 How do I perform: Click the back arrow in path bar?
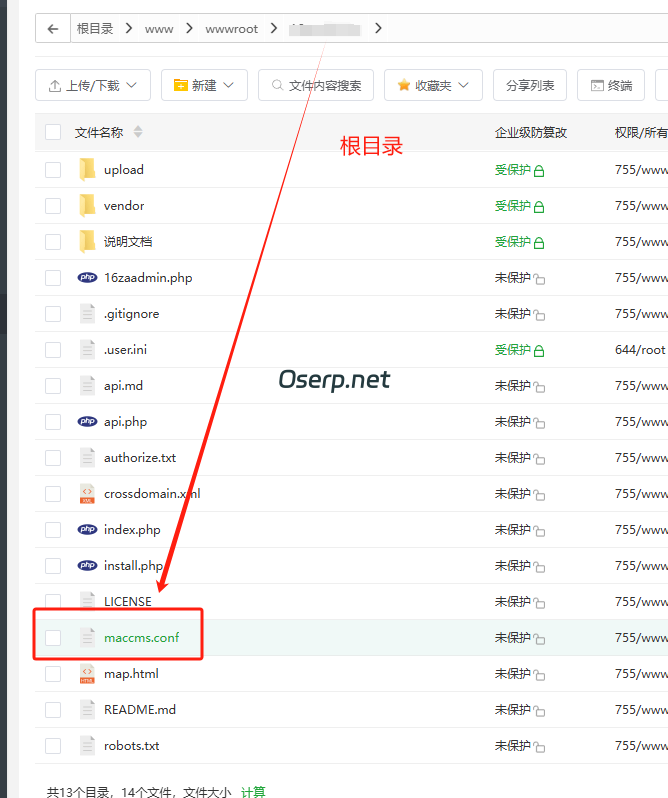pyautogui.click(x=53, y=29)
